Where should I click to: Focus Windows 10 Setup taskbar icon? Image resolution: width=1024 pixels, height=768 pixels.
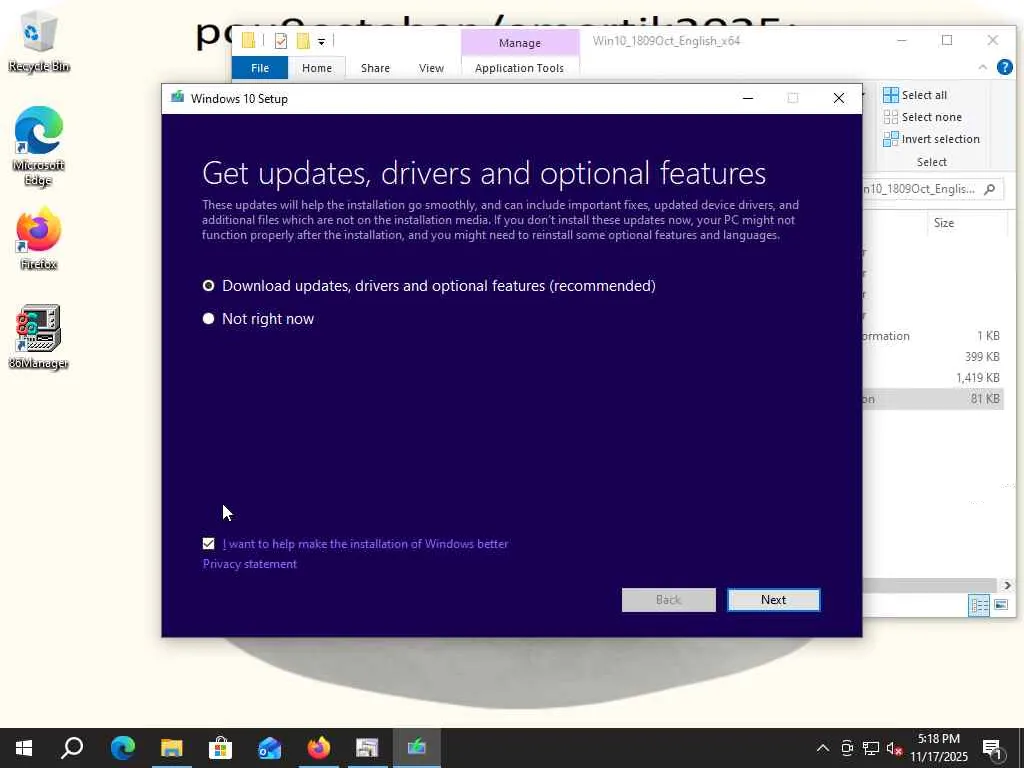417,748
